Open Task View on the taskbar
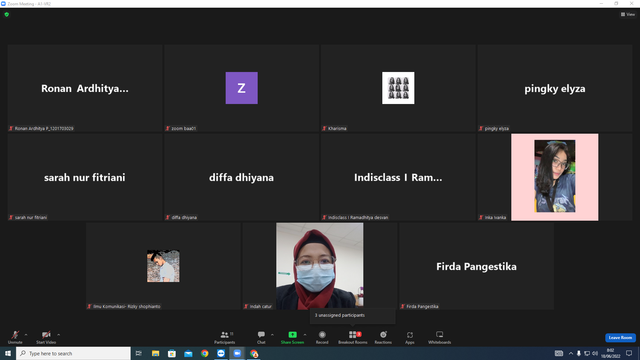Image resolution: width=640 pixels, height=360 pixels. (x=139, y=353)
